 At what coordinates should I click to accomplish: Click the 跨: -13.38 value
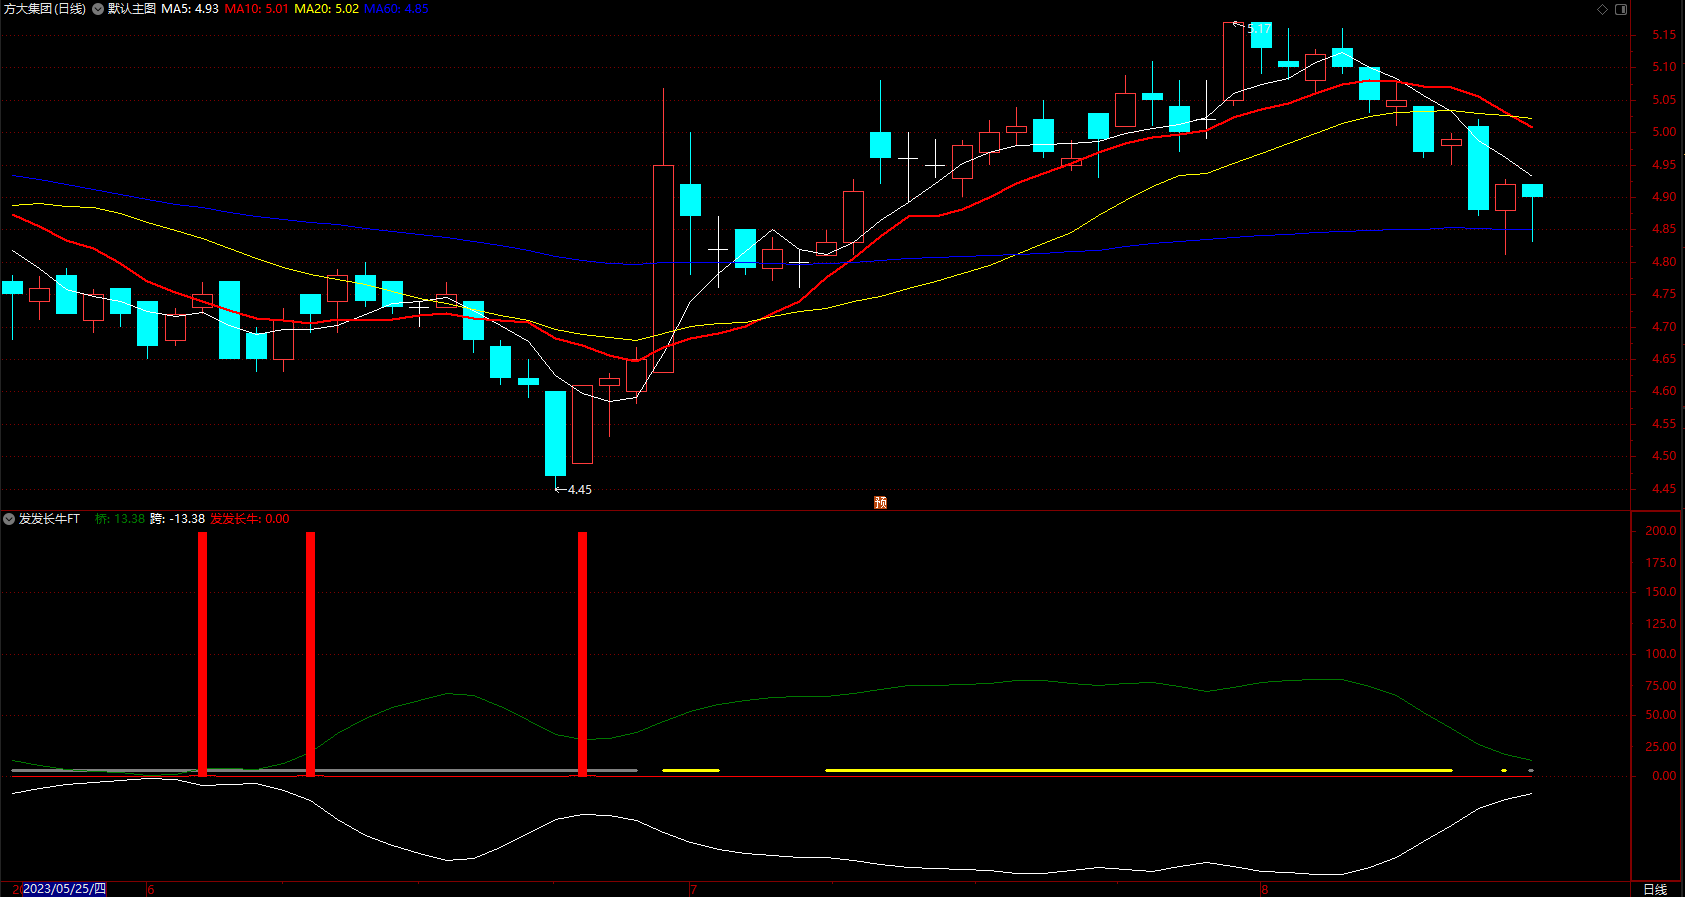click(x=177, y=519)
